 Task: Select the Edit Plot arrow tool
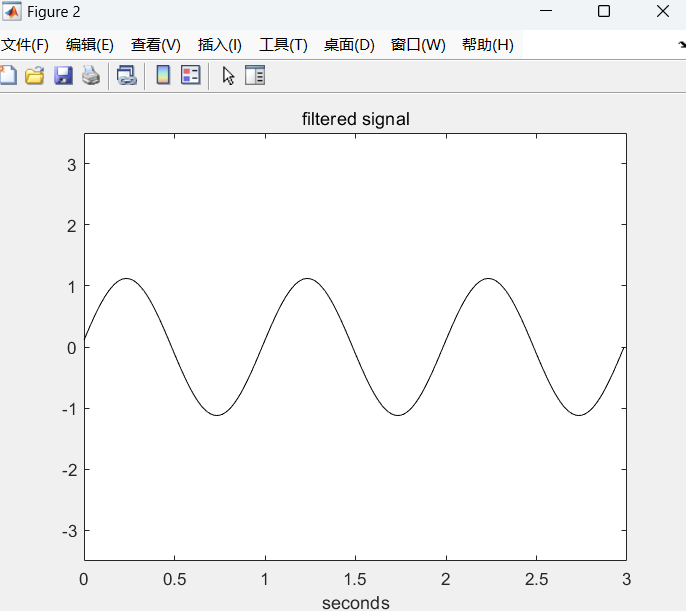pyautogui.click(x=228, y=76)
